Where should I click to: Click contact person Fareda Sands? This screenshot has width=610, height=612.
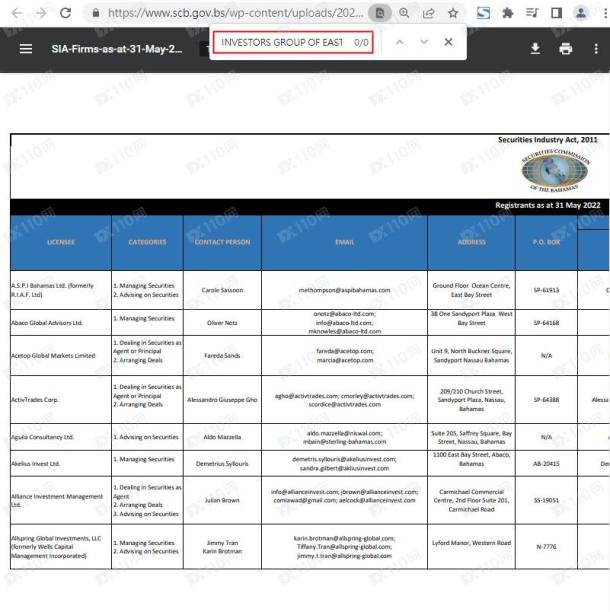point(222,356)
